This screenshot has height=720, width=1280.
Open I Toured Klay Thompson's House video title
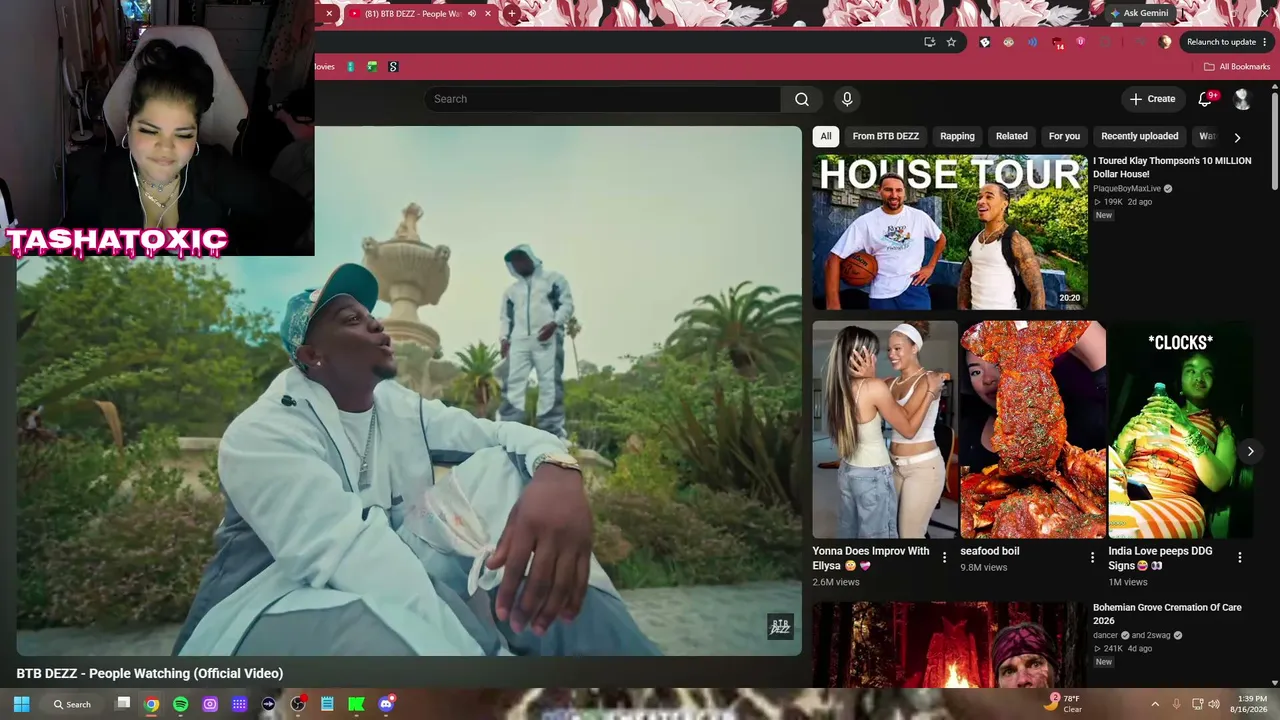pos(1172,167)
